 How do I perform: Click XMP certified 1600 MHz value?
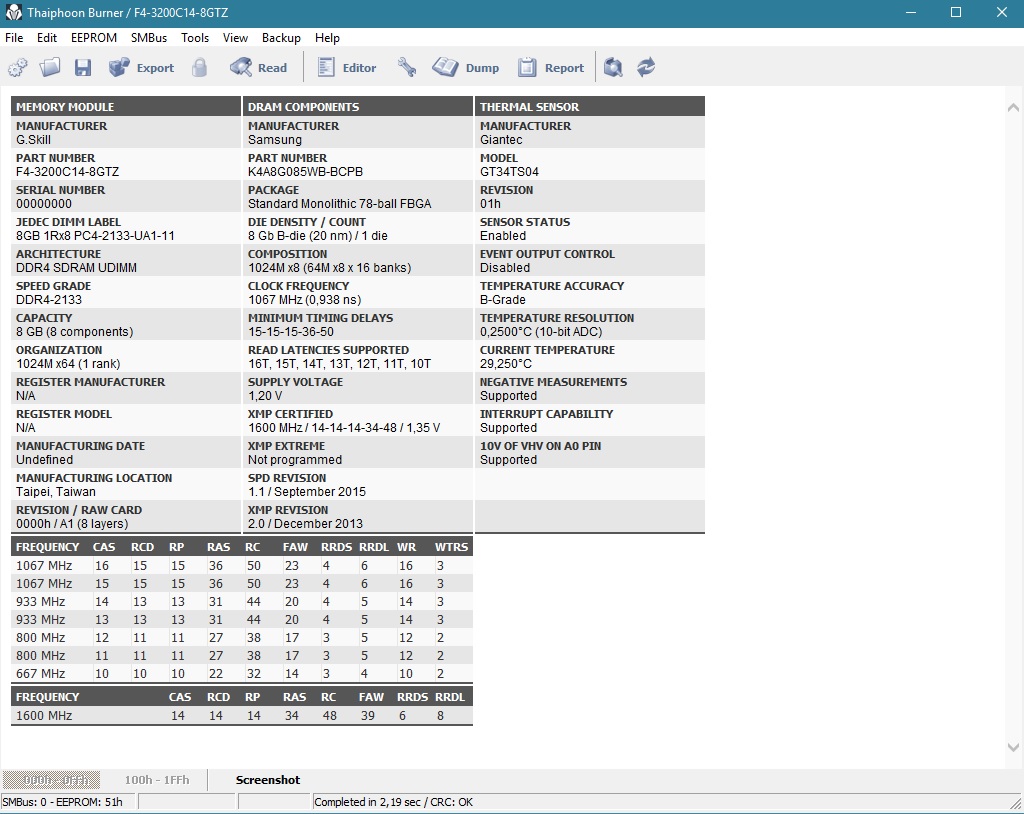[x=344, y=428]
